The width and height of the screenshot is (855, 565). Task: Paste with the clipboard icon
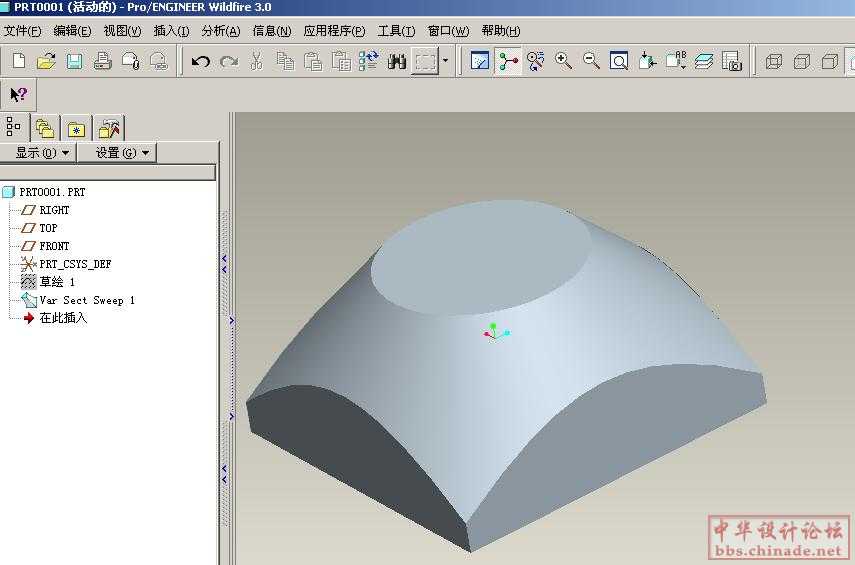[313, 61]
